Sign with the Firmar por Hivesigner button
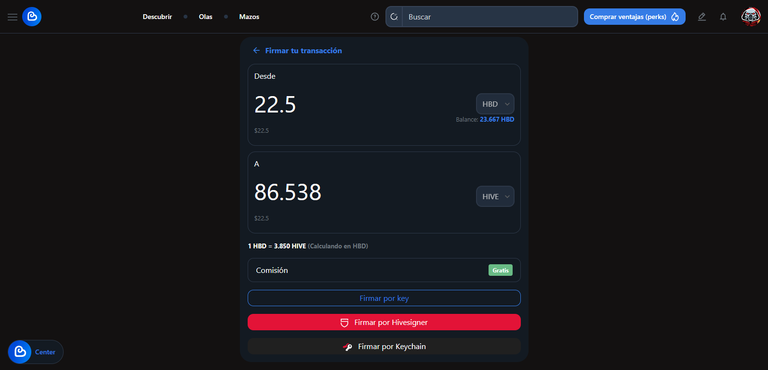The height and width of the screenshot is (370, 768). 384,322
